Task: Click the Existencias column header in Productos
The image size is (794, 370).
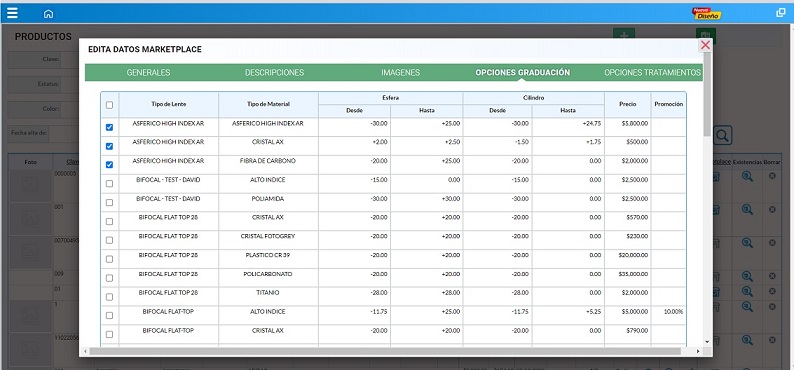Action: pyautogui.click(x=747, y=162)
